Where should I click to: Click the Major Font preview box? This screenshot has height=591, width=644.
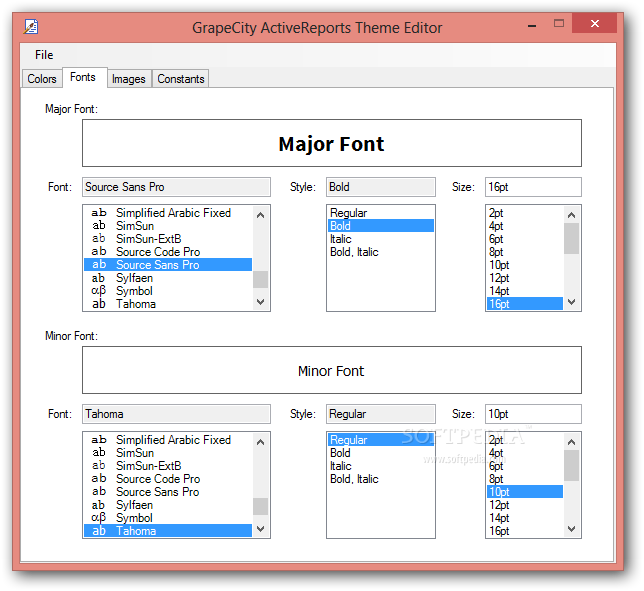click(332, 143)
